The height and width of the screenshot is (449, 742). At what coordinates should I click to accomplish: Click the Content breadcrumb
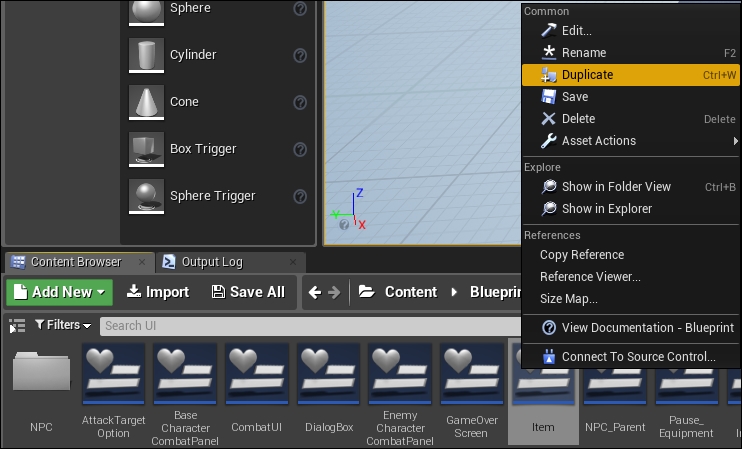coord(411,292)
